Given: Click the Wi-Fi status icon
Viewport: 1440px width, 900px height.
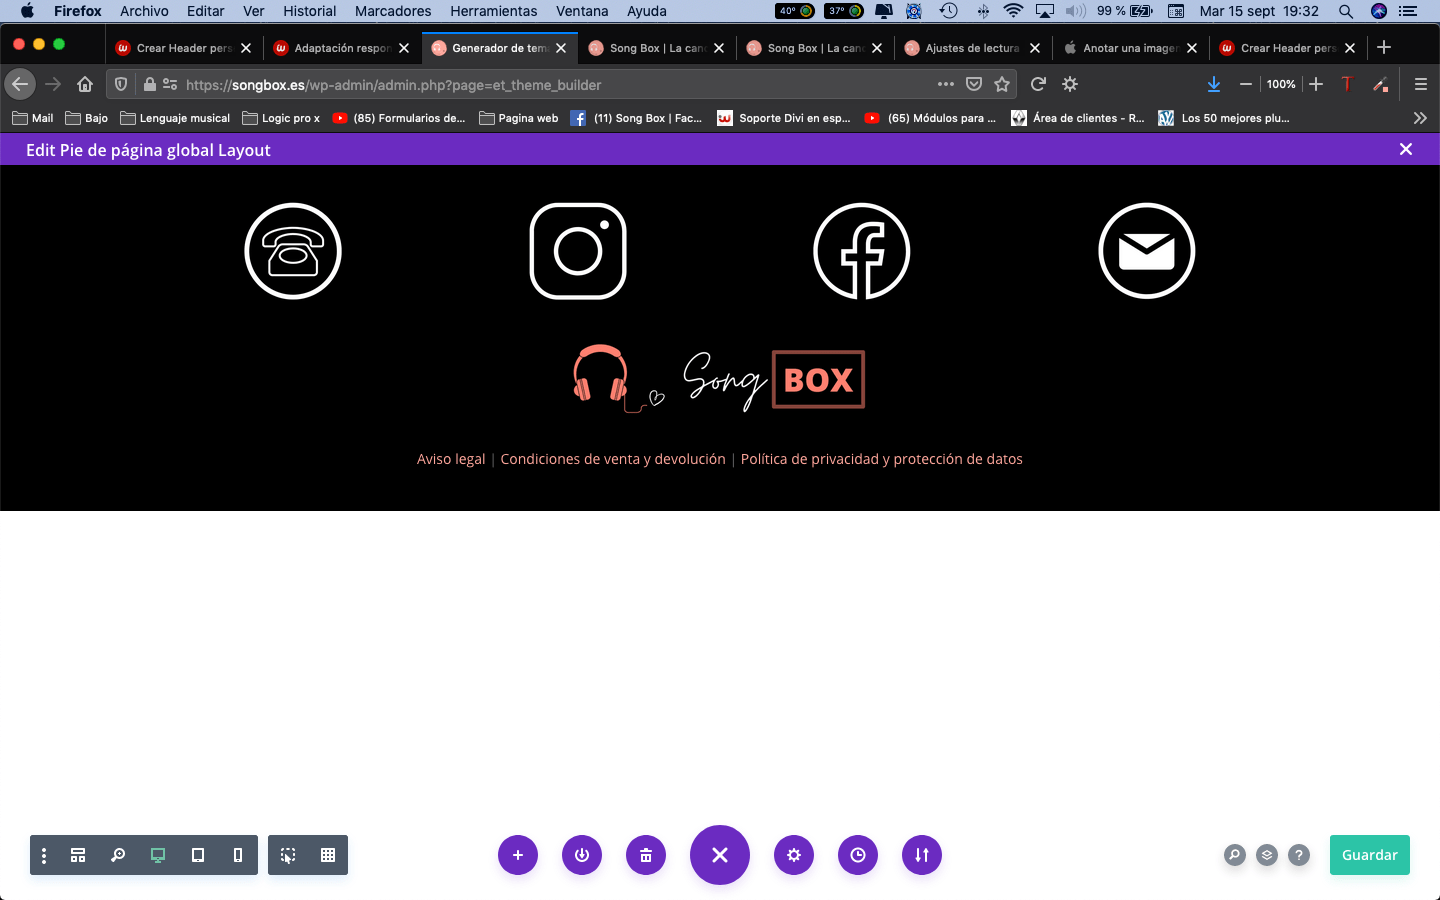Looking at the screenshot, I should tap(1013, 11).
